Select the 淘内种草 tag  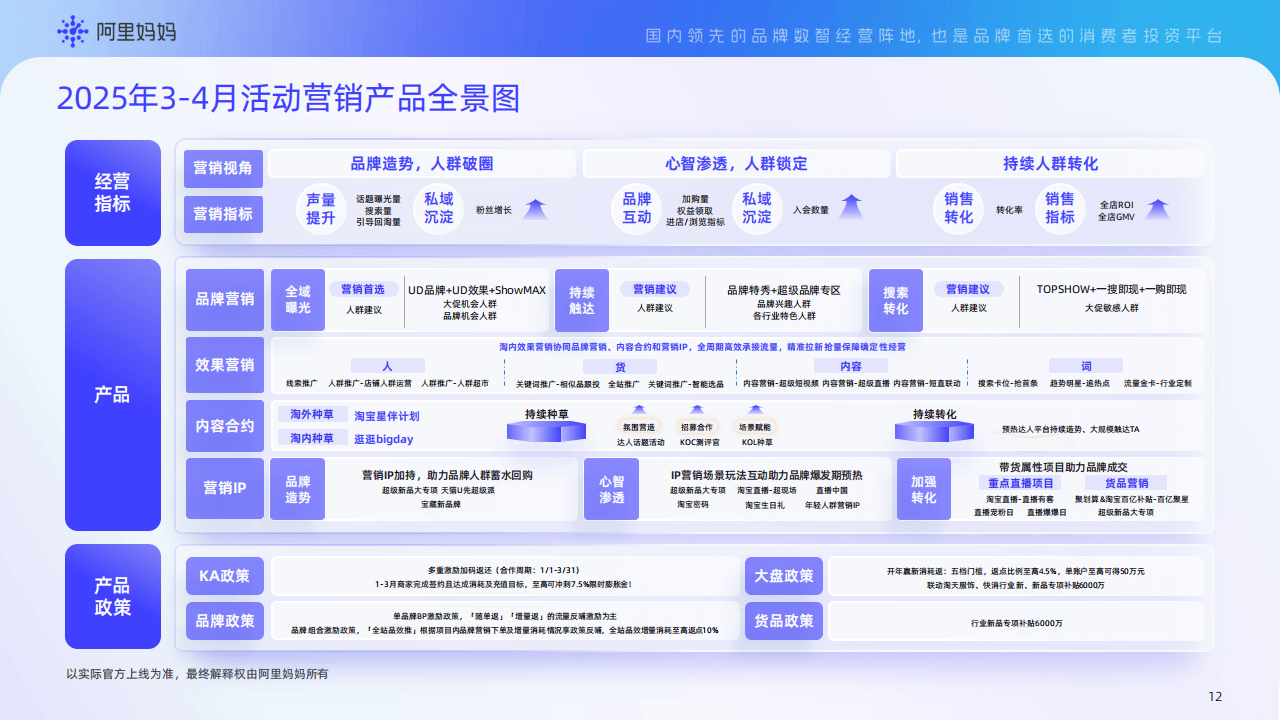pyautogui.click(x=312, y=438)
